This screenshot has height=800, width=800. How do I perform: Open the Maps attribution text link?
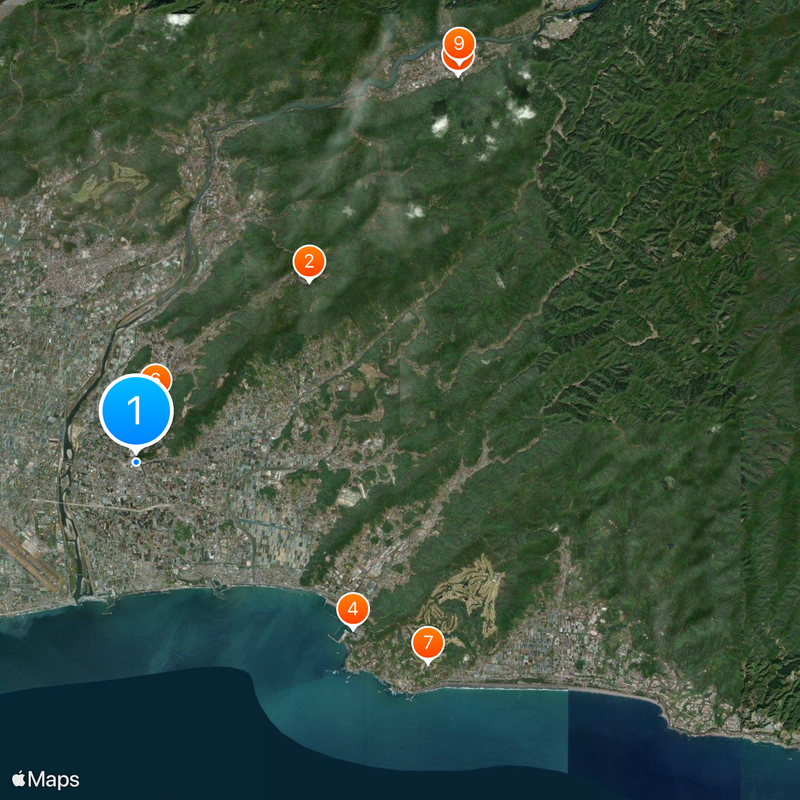click(53, 780)
